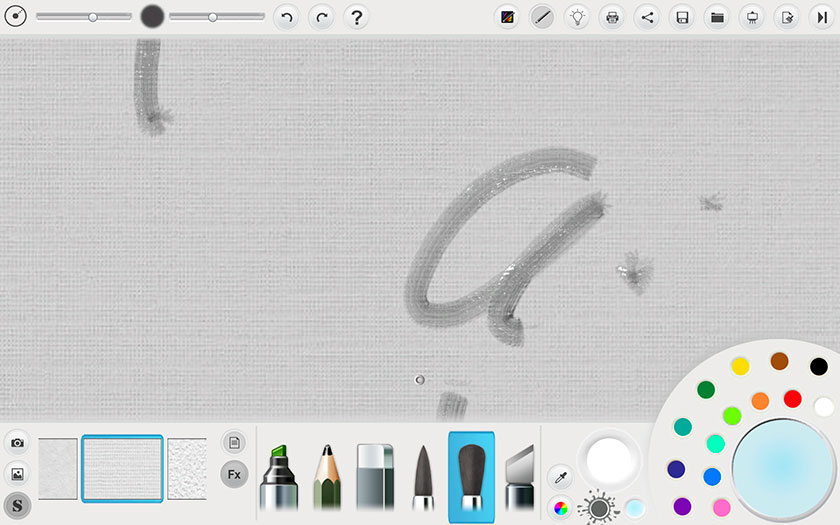This screenshot has height=525, width=840.
Task: Pick the black paint color
Action: click(x=819, y=366)
